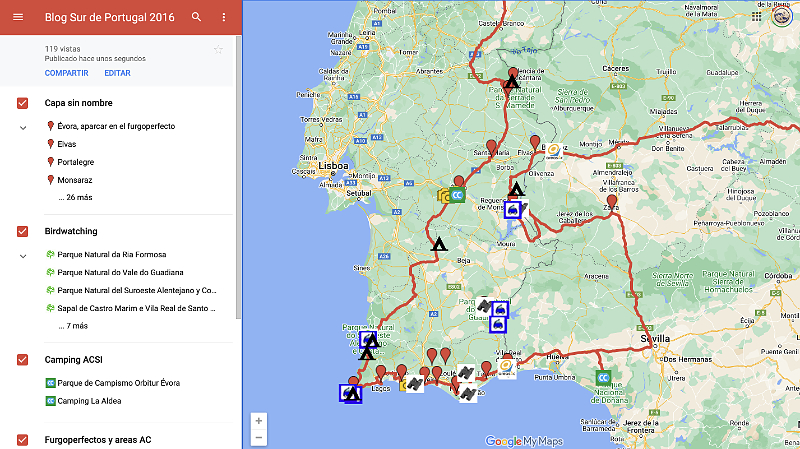This screenshot has height=449, width=800.
Task: Select Elvas place entry
Action: (x=67, y=144)
